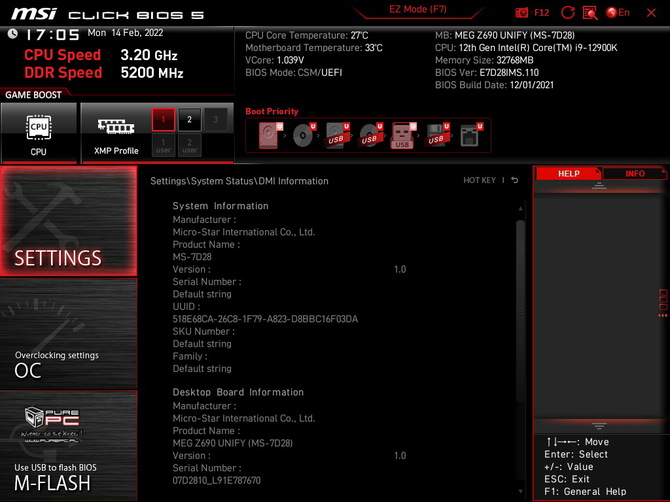670x502 pixels.
Task: Open the BIOS search magnifier icon
Action: pos(590,13)
